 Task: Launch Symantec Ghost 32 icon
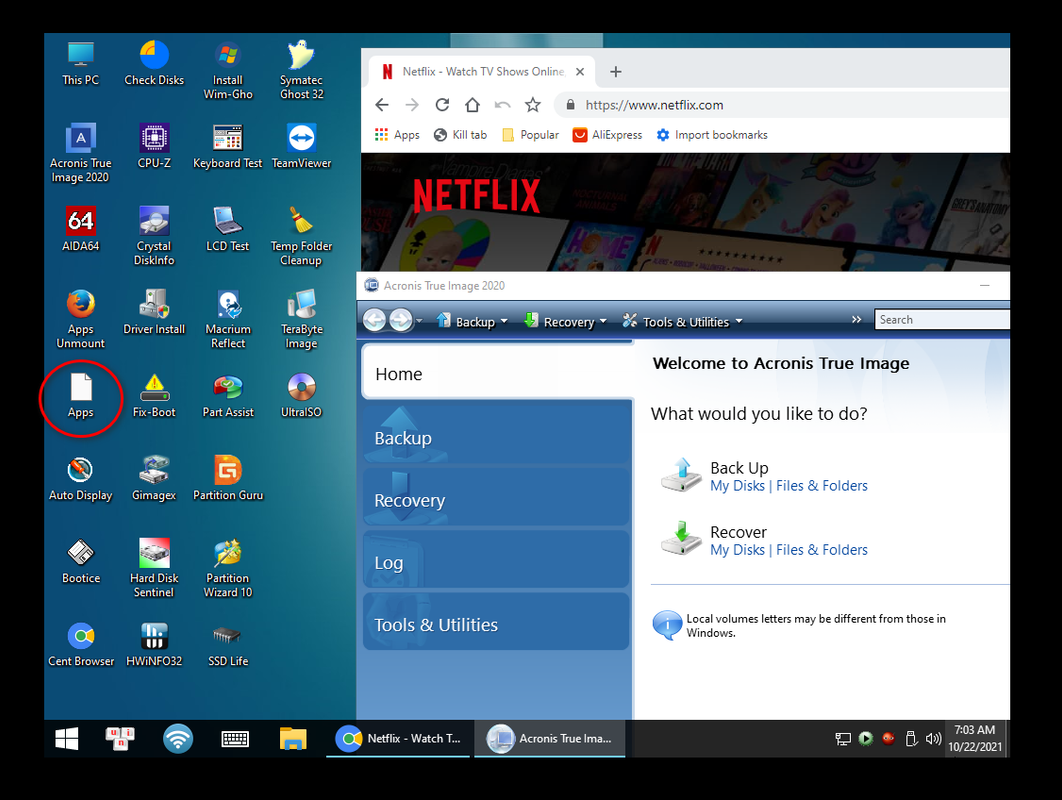[301, 70]
